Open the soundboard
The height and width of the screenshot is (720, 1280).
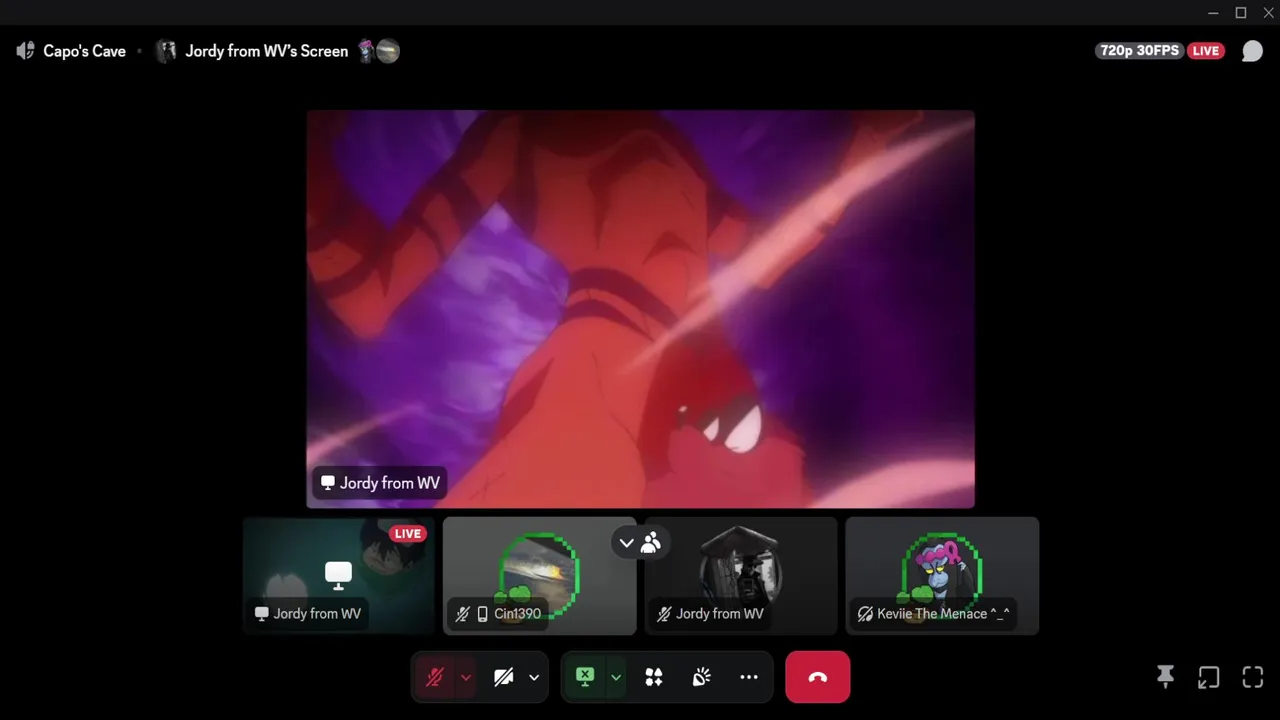(702, 677)
